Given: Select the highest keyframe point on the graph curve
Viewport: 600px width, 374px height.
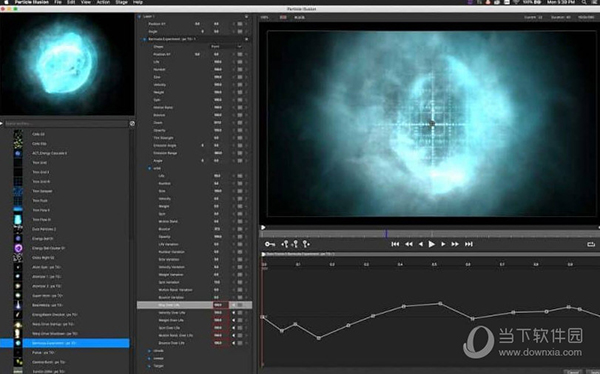Looking at the screenshot, I should 440,304.
